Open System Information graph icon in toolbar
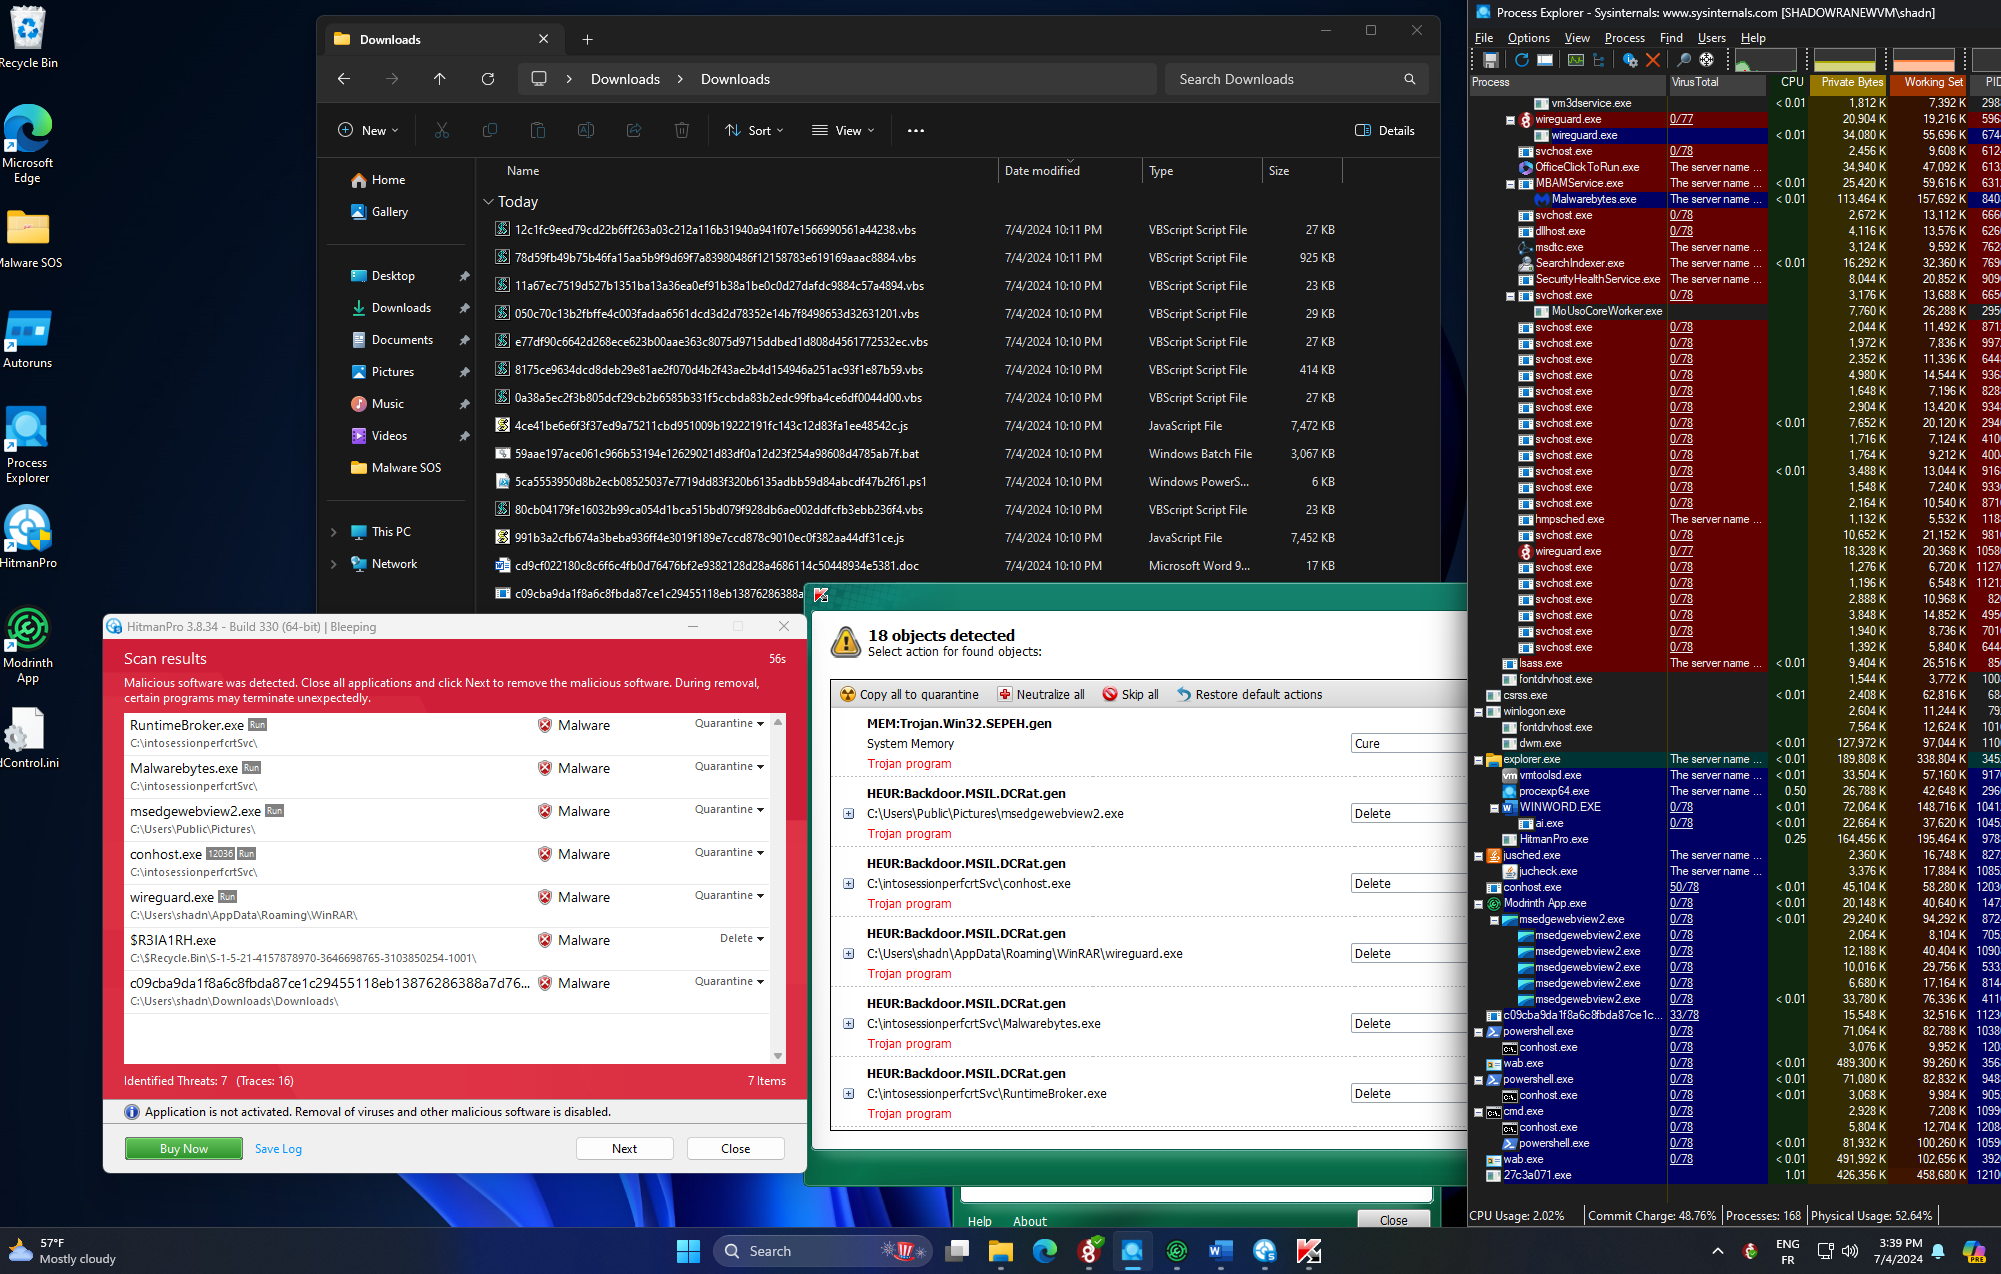 1576,60
